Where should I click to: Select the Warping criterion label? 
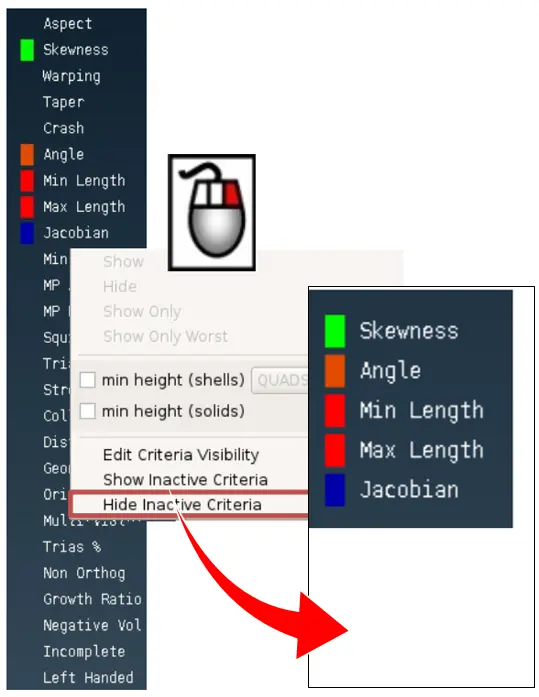pos(72,76)
